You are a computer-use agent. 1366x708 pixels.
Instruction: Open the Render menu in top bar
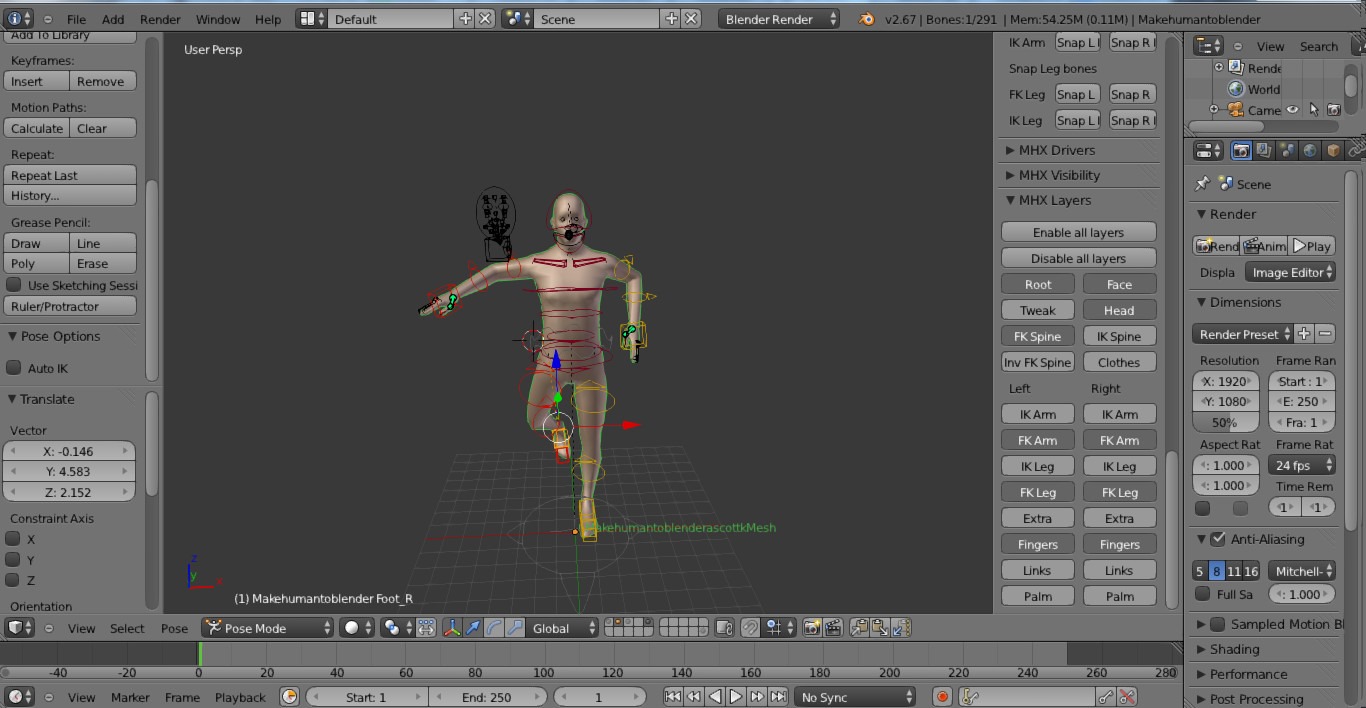[160, 19]
